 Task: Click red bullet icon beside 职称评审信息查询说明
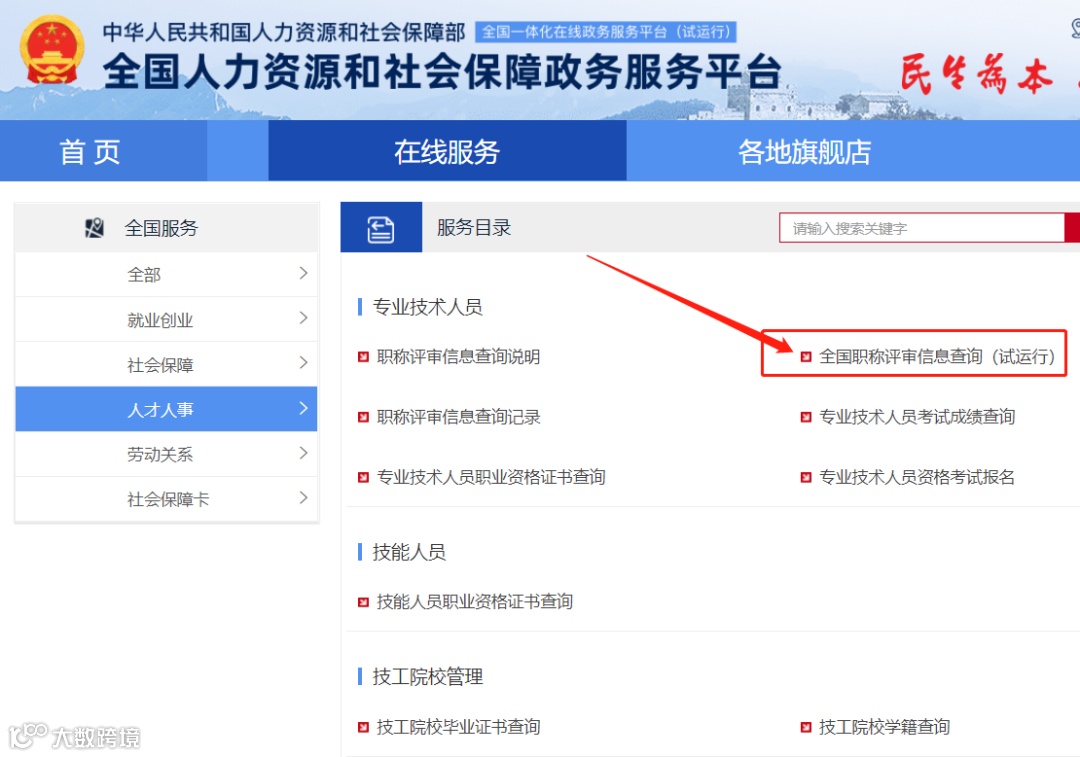click(363, 357)
